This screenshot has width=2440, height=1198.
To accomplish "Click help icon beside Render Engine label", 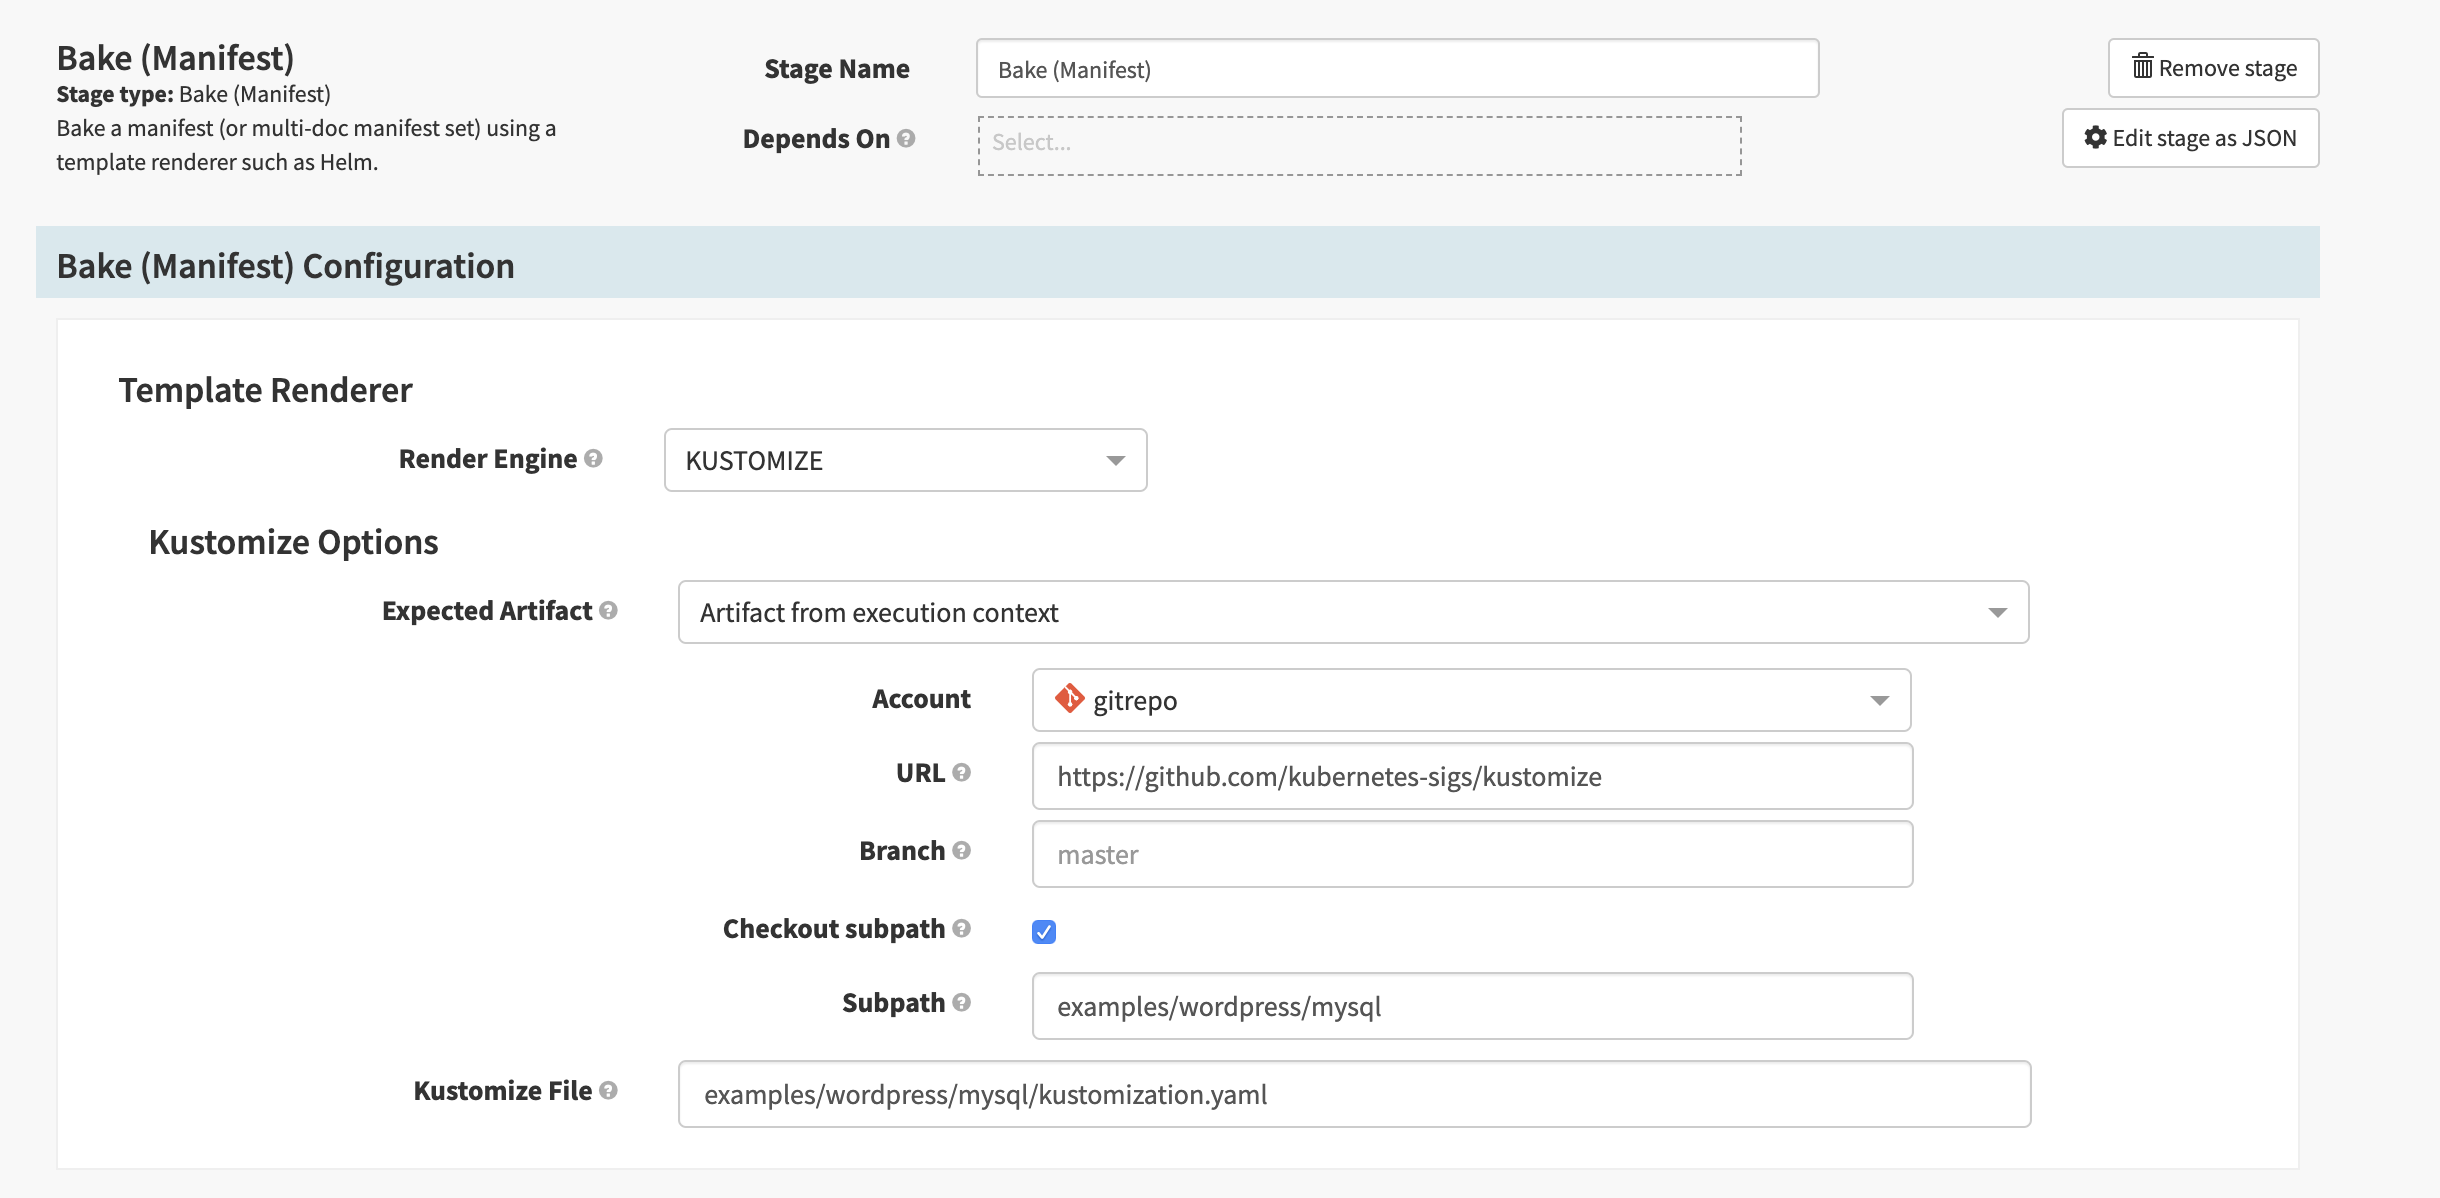I will click(593, 459).
